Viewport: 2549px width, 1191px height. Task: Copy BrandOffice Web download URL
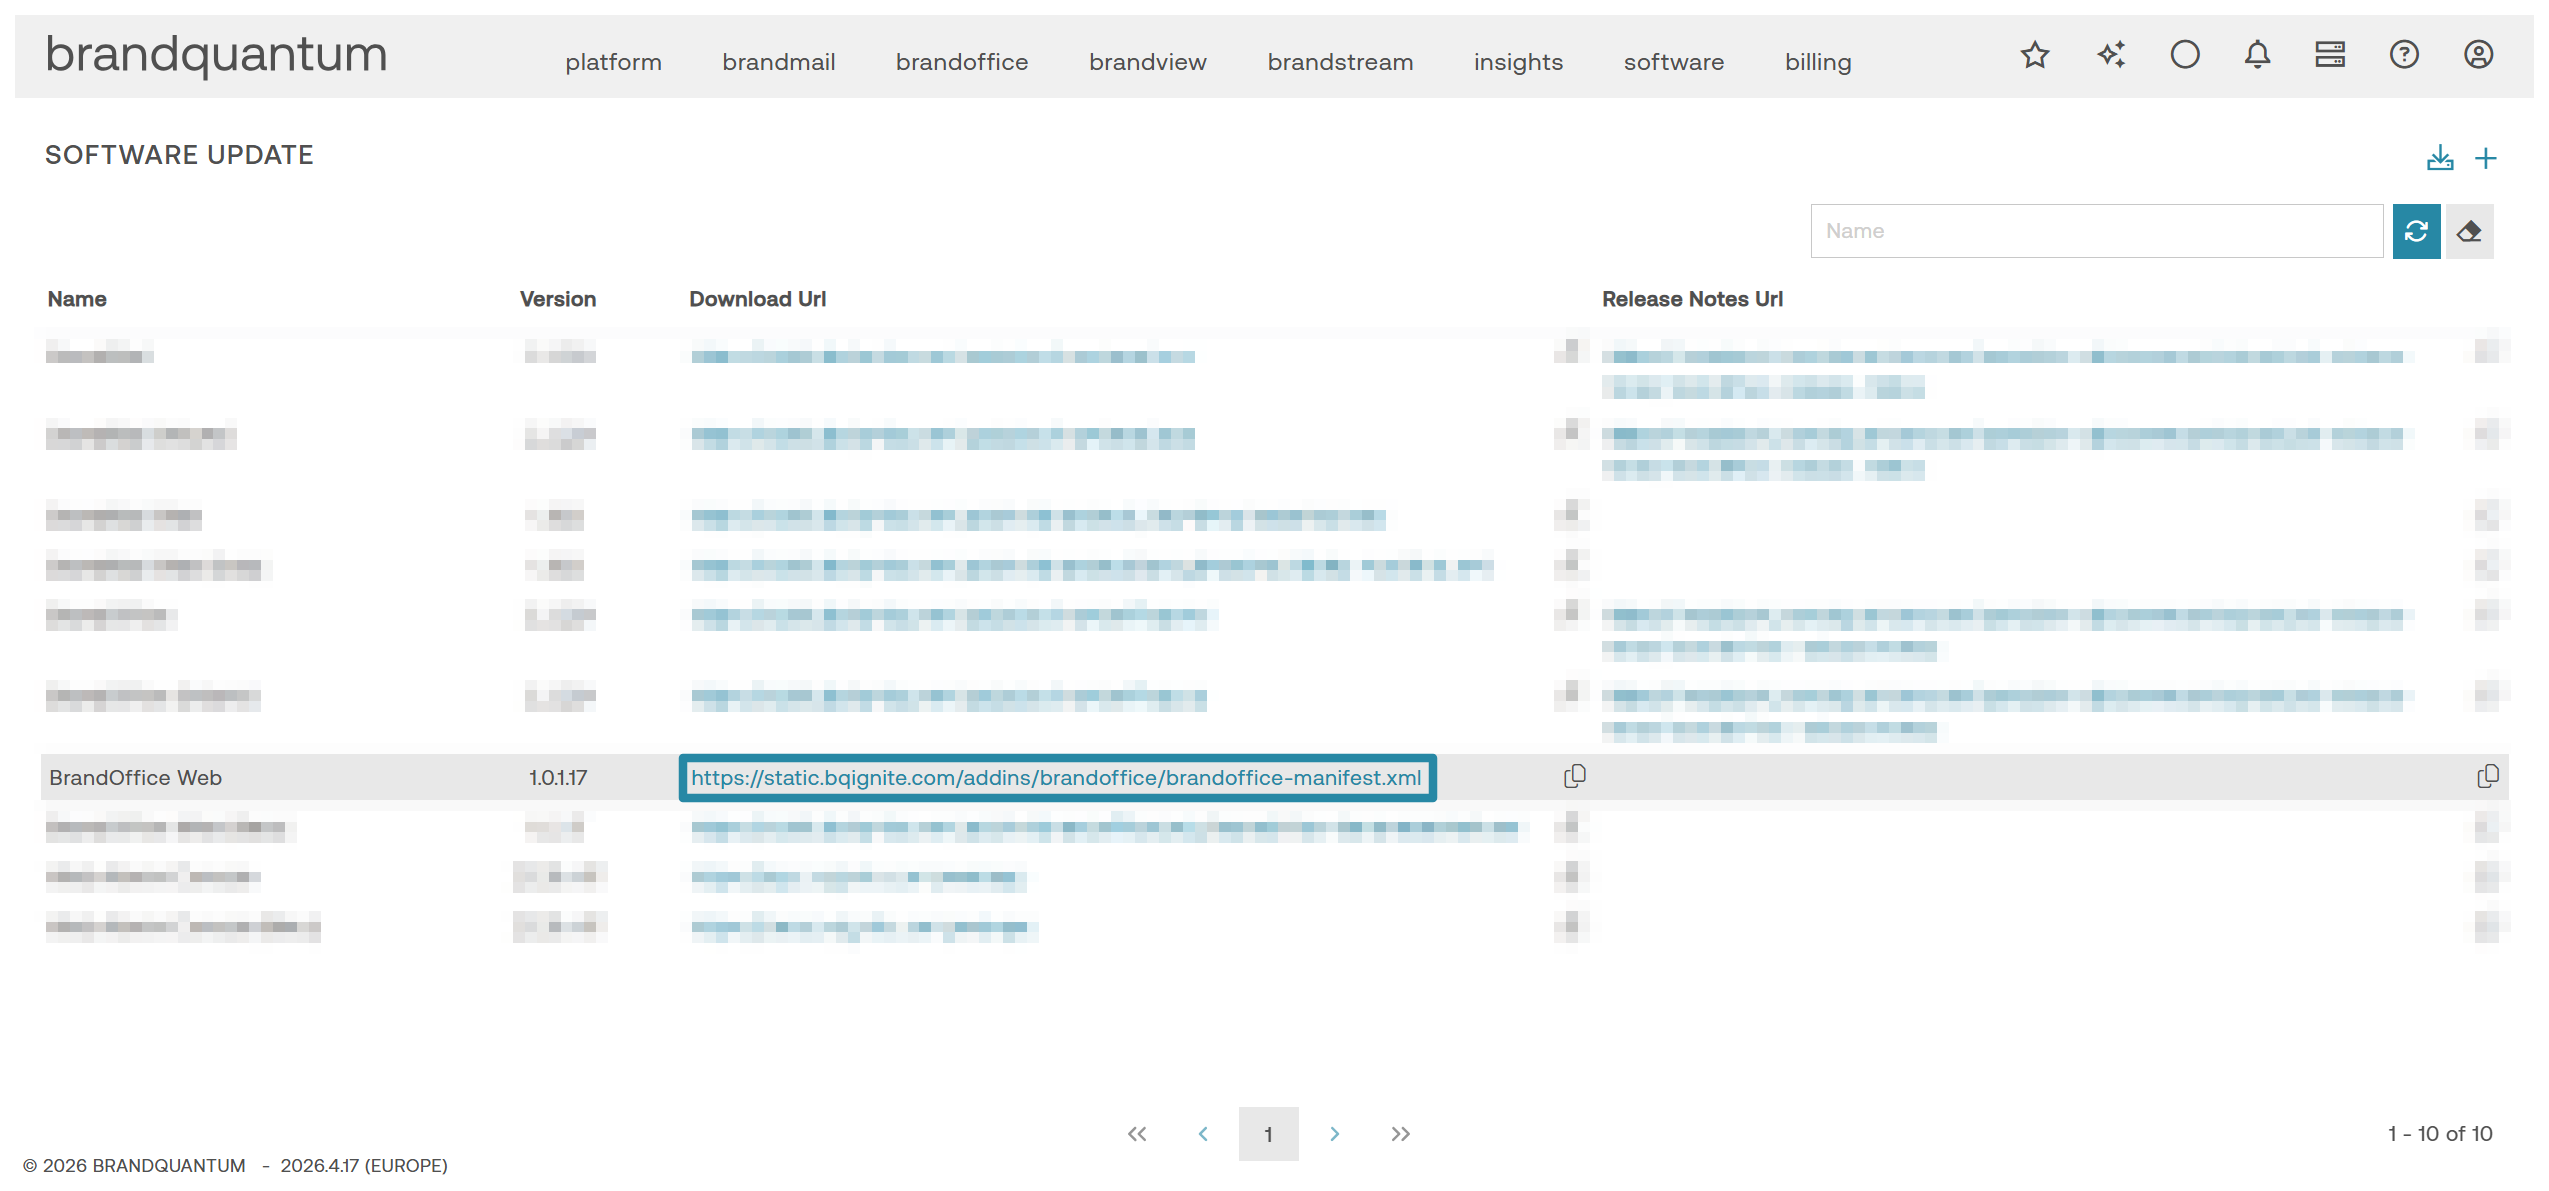click(x=1575, y=776)
